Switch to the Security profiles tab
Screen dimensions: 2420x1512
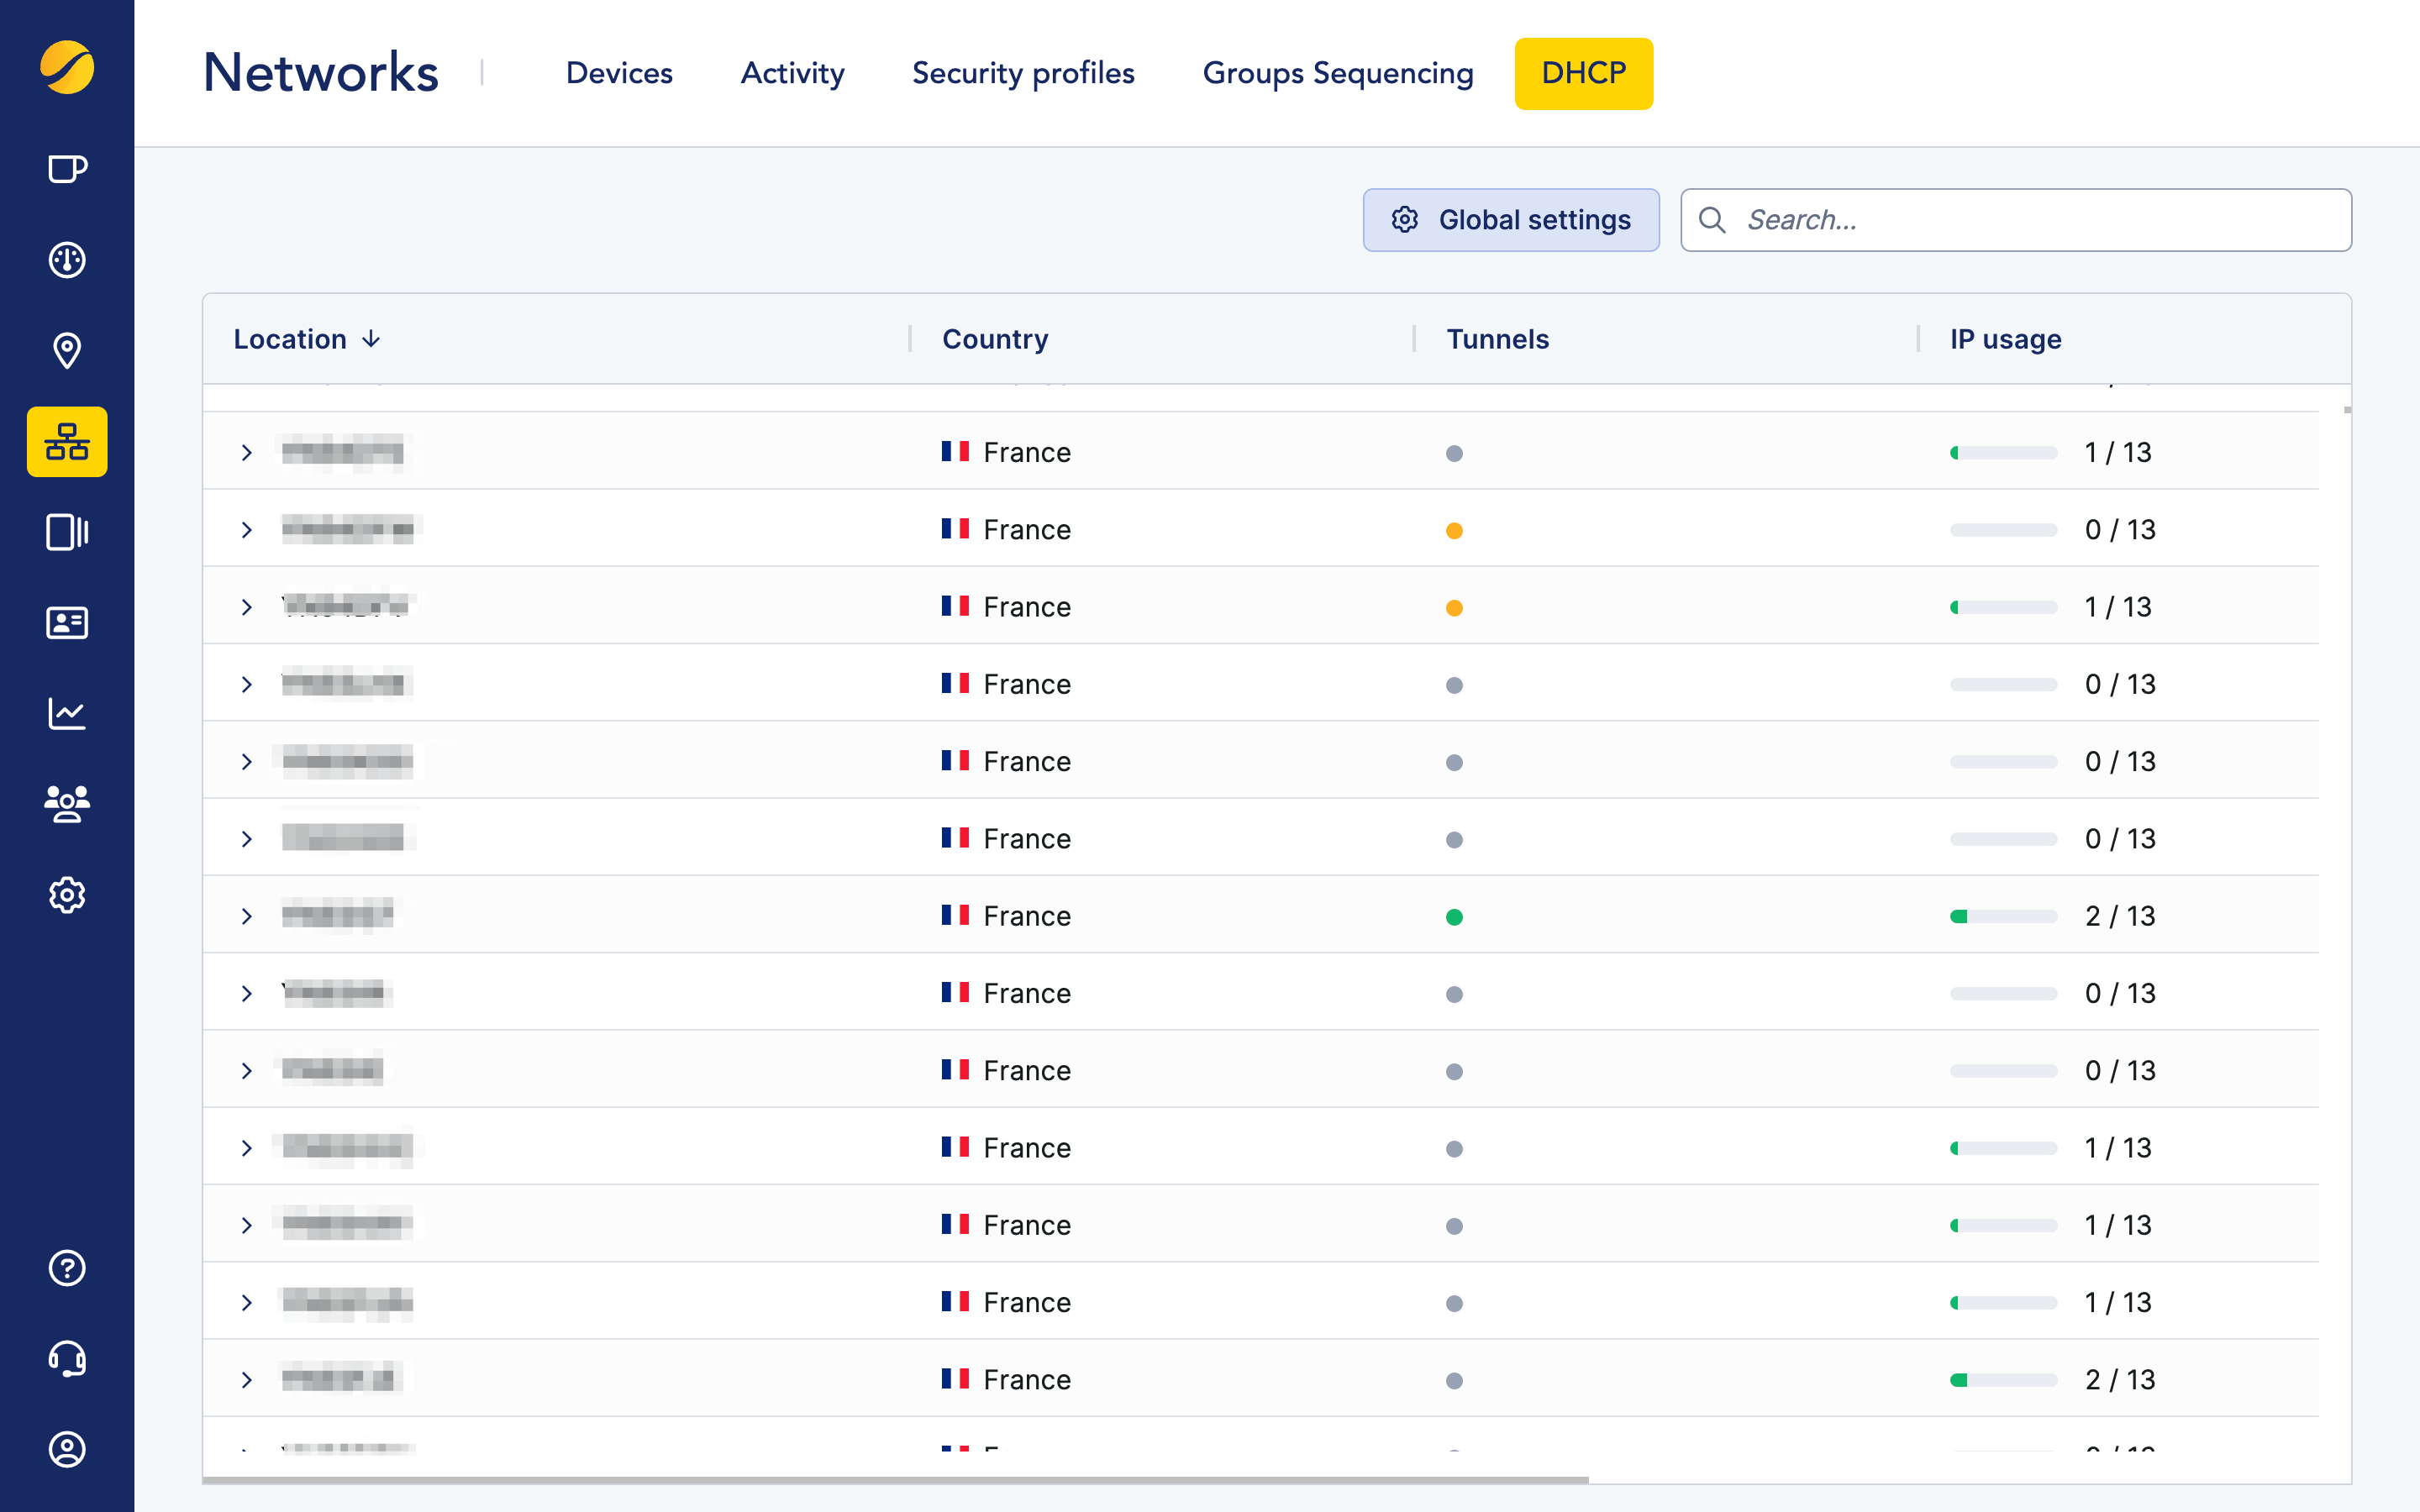(x=1022, y=73)
